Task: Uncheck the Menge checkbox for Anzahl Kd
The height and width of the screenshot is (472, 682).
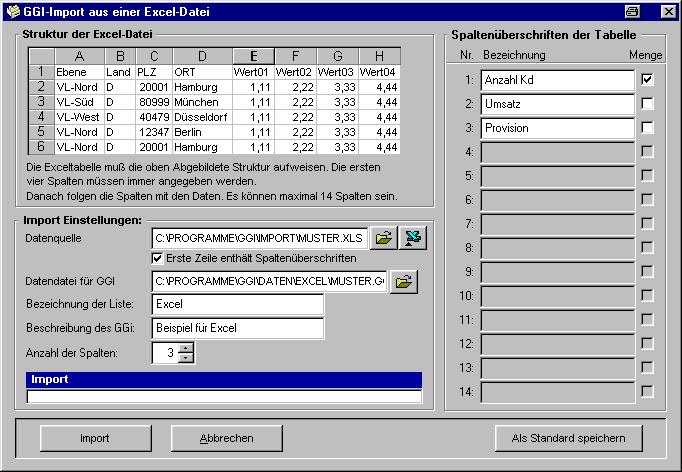Action: 648,79
